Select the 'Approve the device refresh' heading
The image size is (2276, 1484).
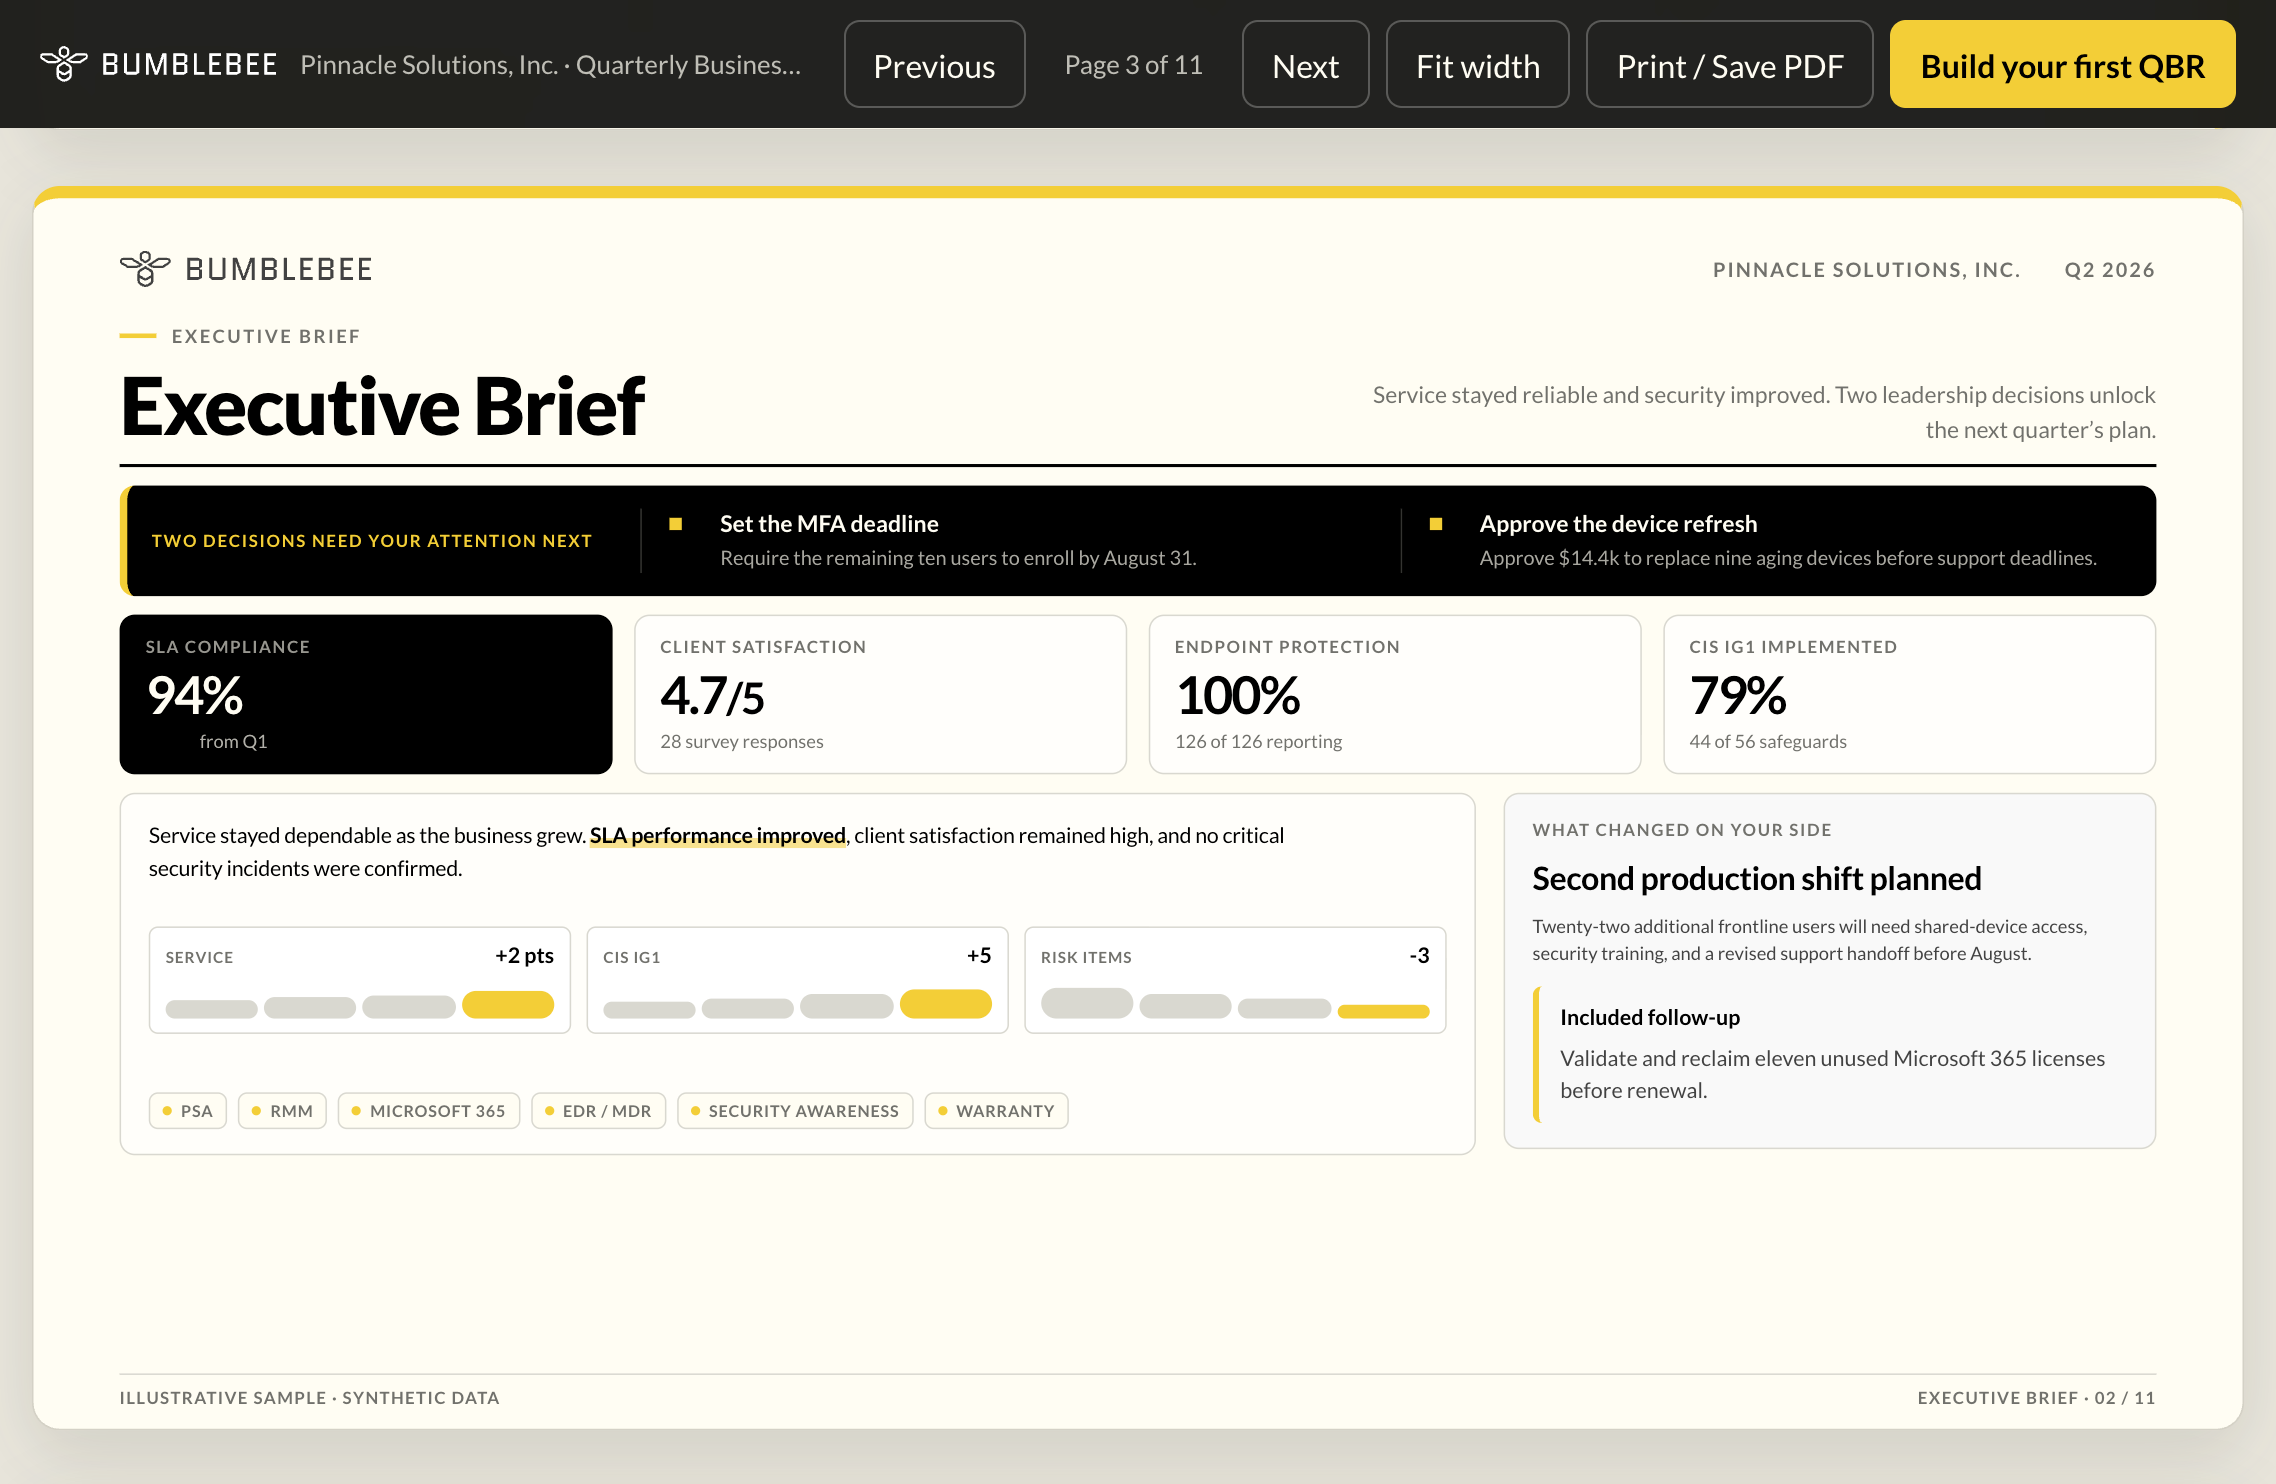(1618, 523)
